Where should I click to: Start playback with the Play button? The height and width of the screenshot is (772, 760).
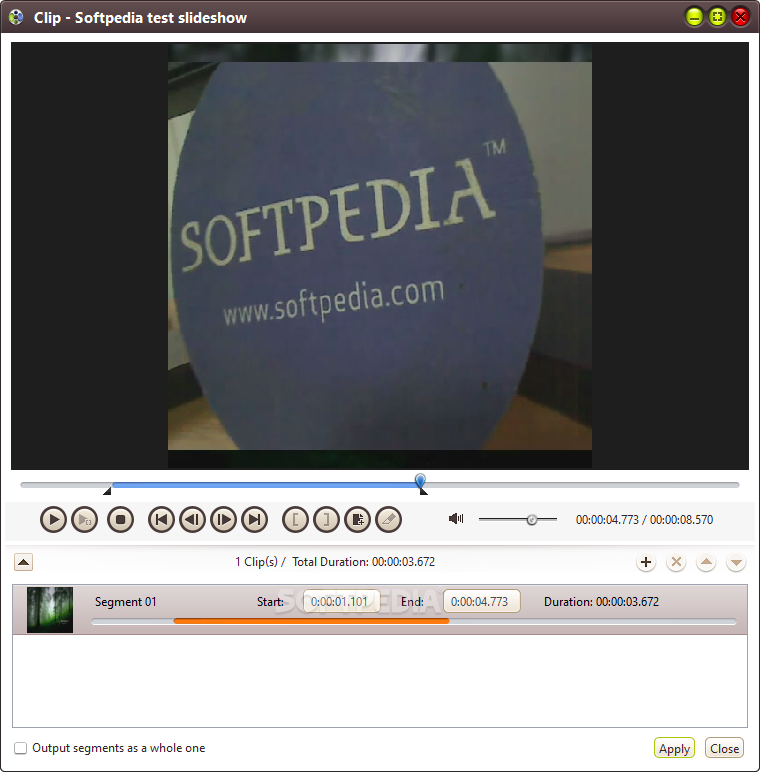[x=53, y=519]
